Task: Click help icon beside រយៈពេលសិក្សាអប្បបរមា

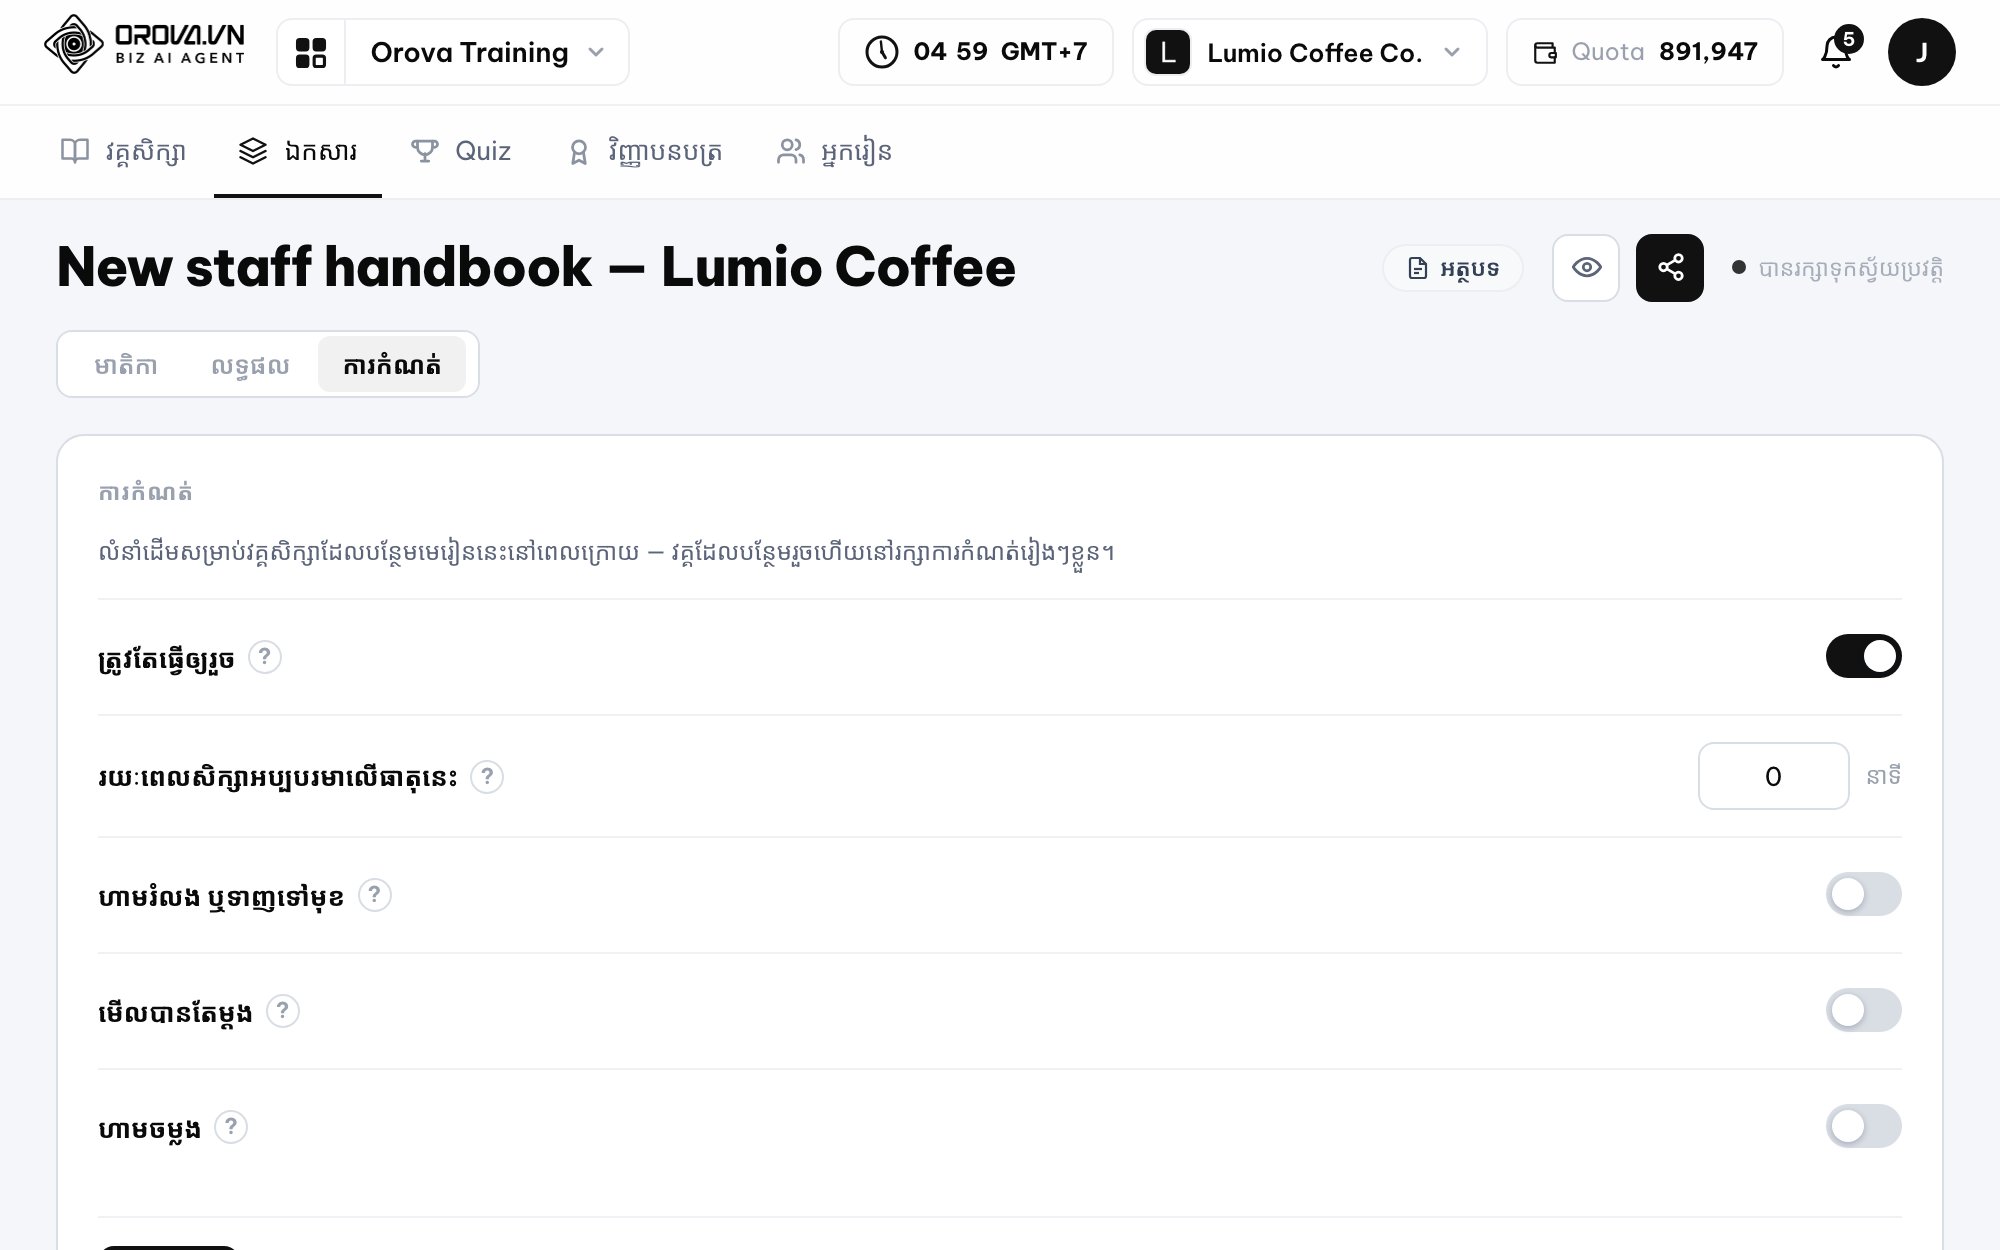Action: 487,776
